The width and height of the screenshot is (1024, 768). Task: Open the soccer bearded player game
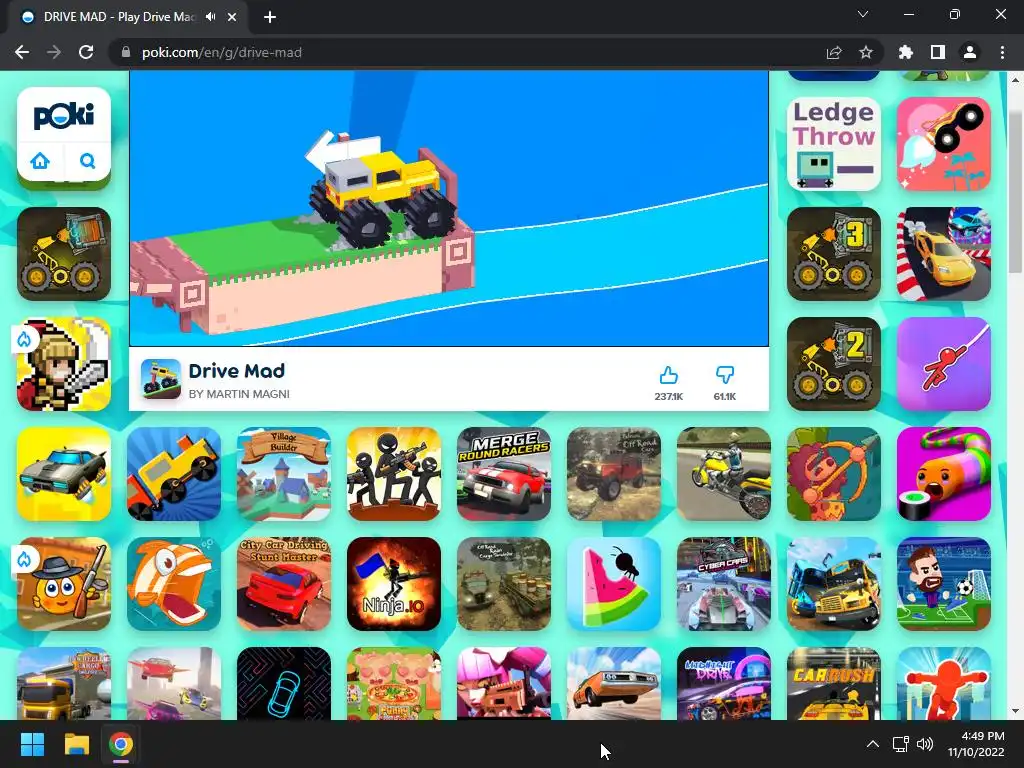944,584
